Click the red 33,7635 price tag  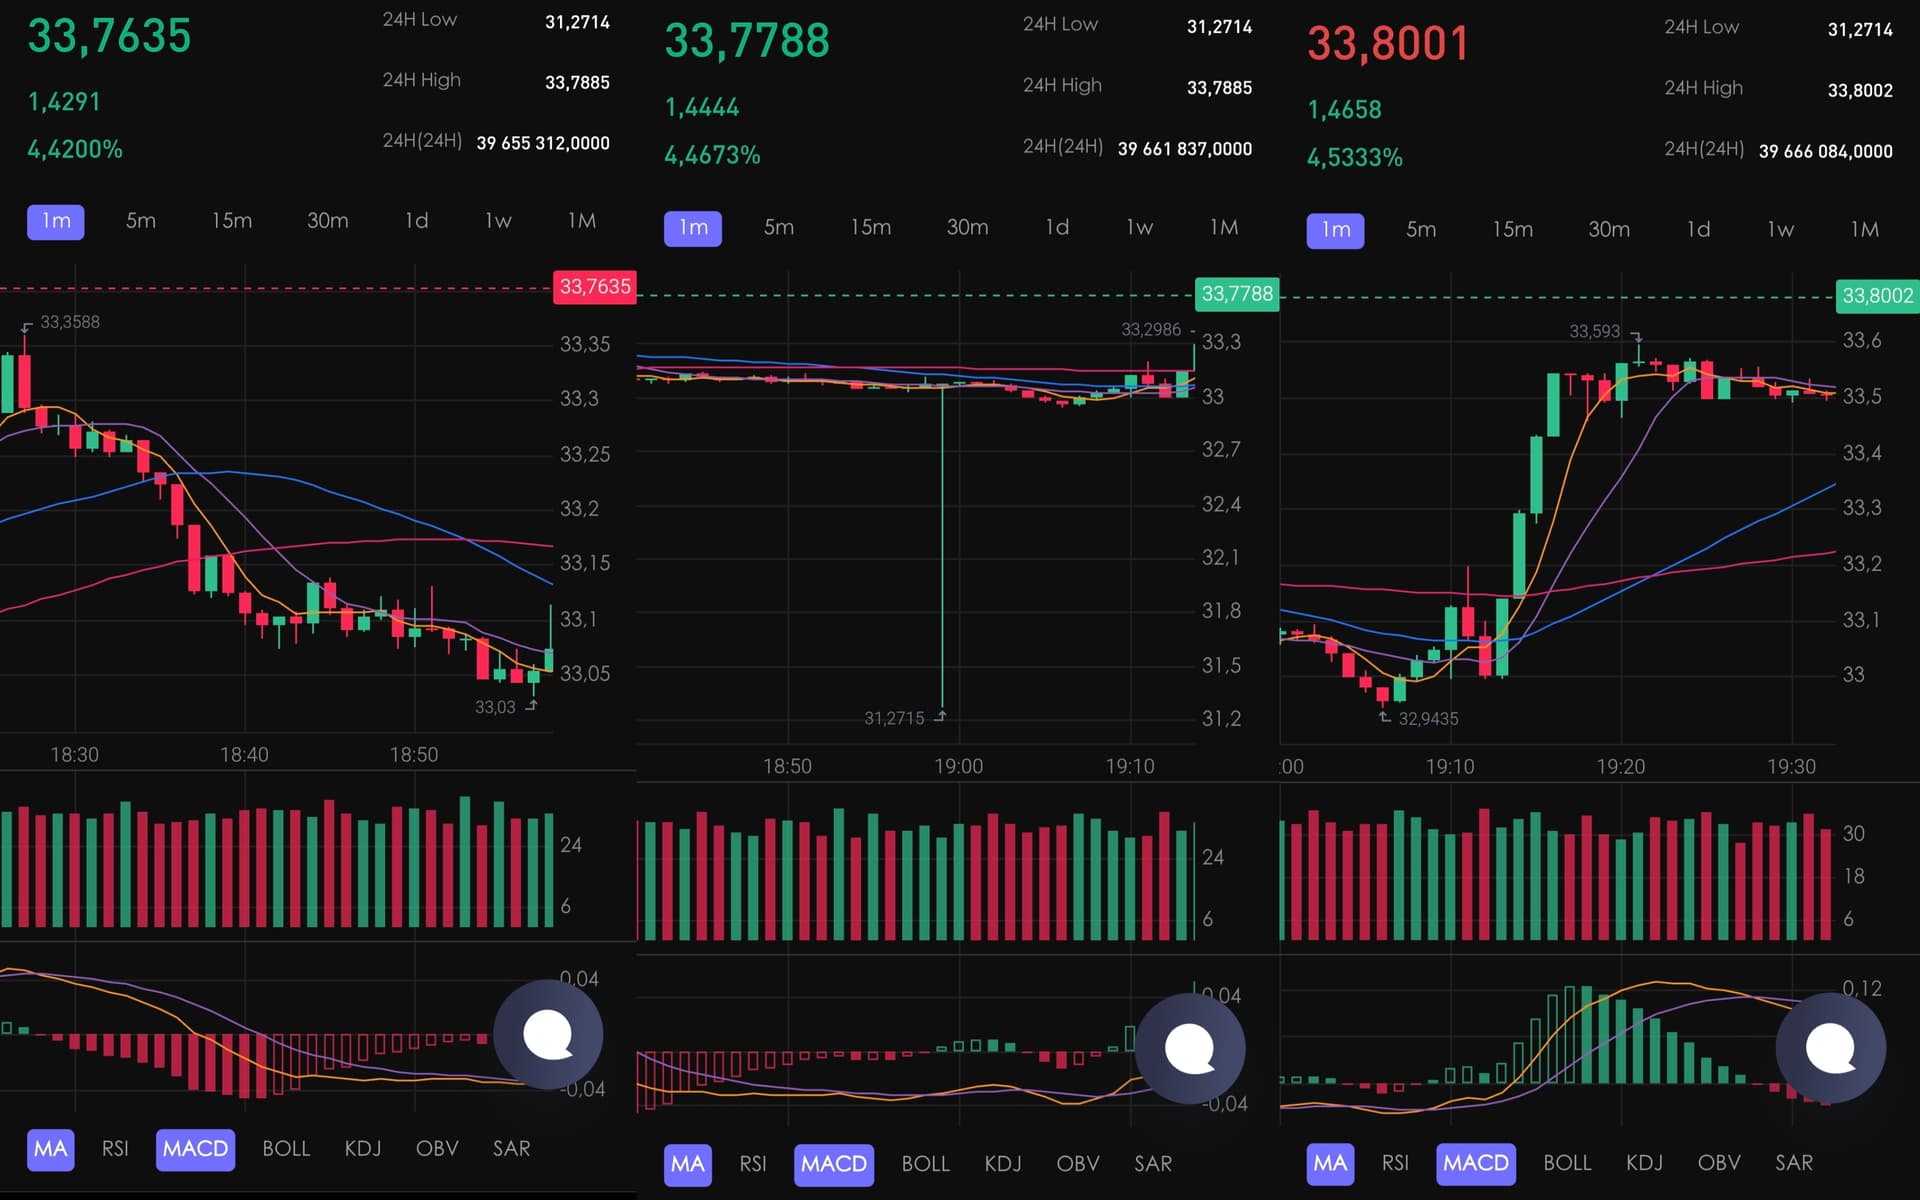(x=594, y=287)
